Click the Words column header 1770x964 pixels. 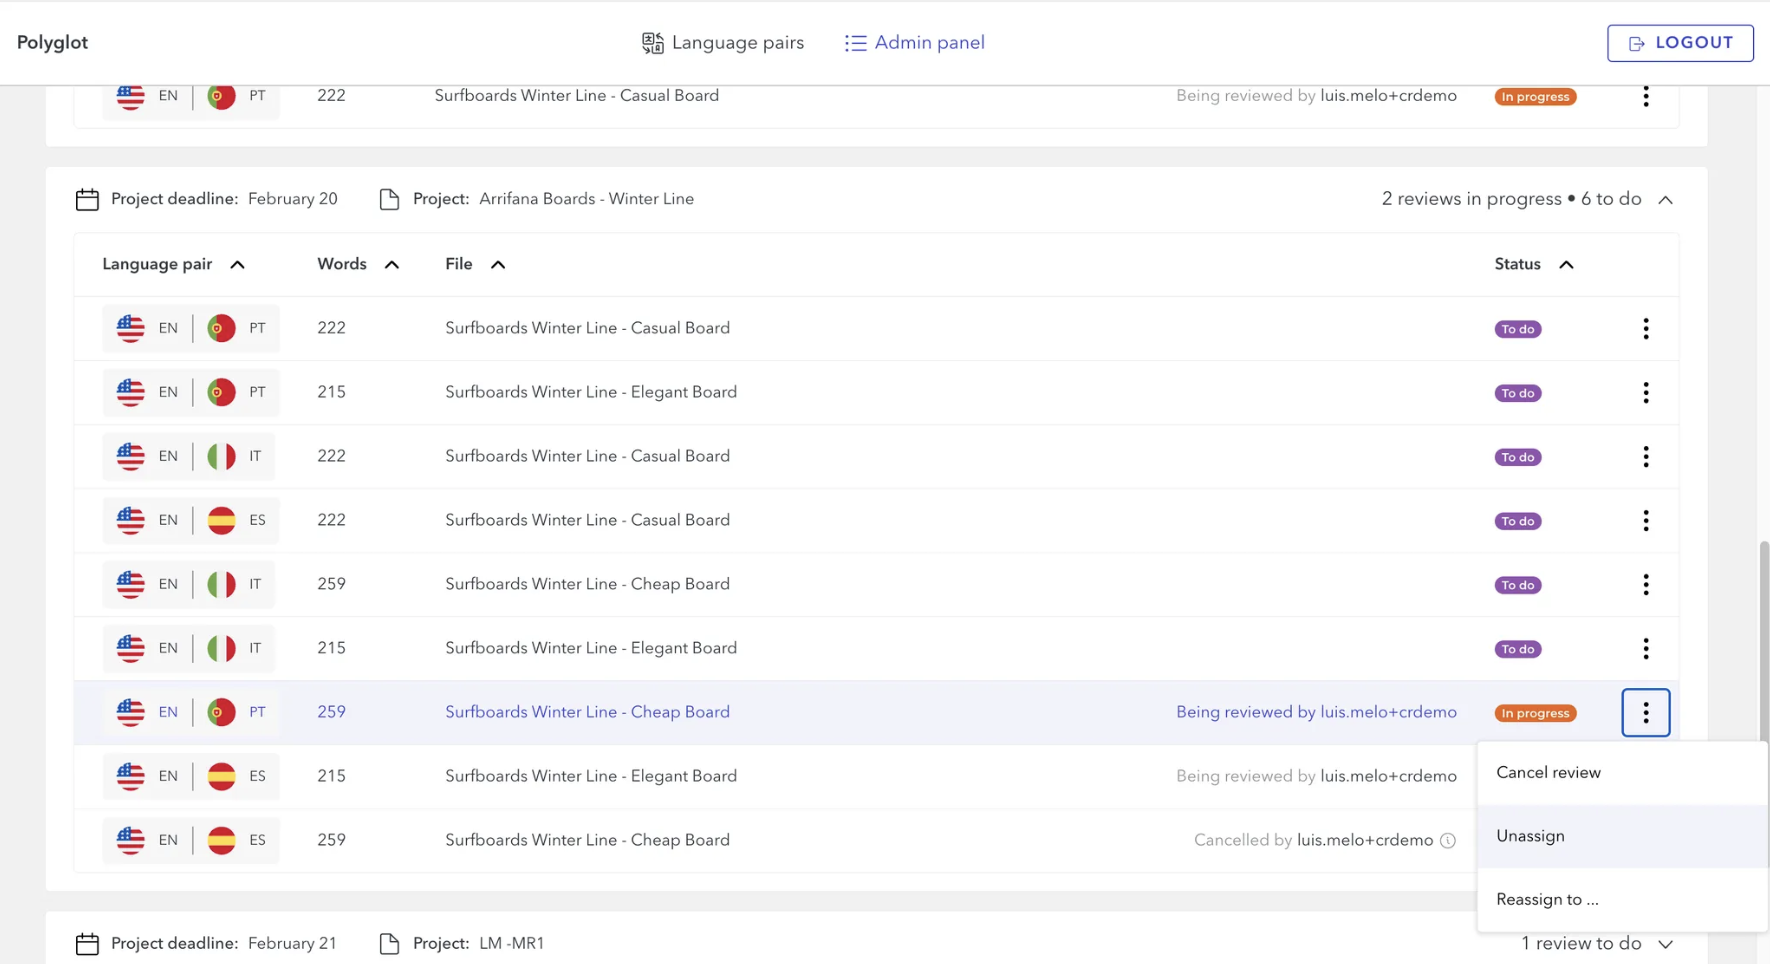tap(342, 264)
